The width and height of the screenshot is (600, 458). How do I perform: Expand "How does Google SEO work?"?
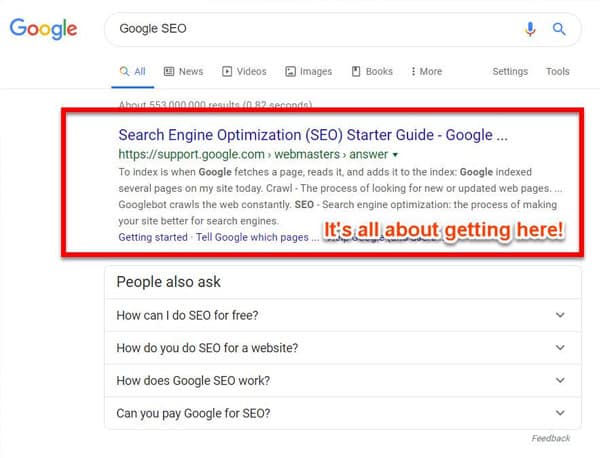(x=559, y=380)
